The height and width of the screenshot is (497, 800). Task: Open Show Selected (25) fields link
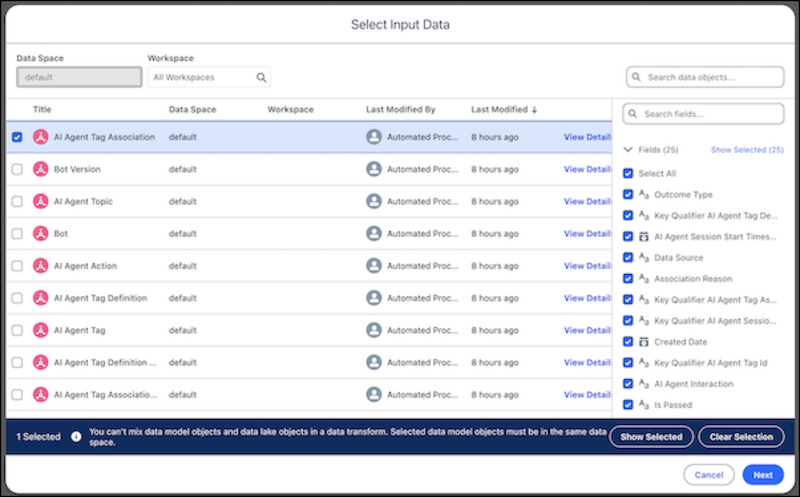point(747,150)
